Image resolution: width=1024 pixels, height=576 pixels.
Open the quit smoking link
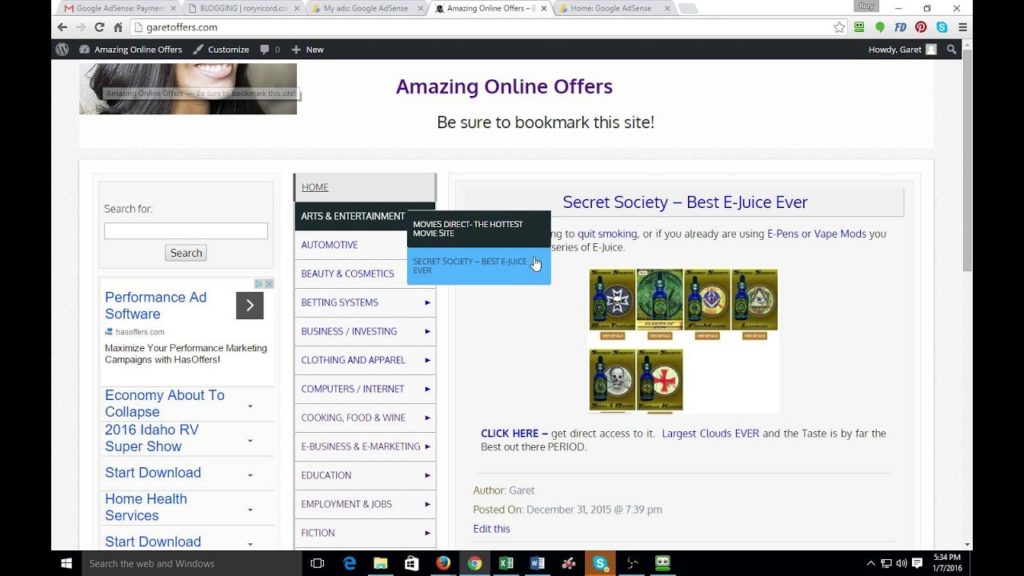click(x=607, y=233)
